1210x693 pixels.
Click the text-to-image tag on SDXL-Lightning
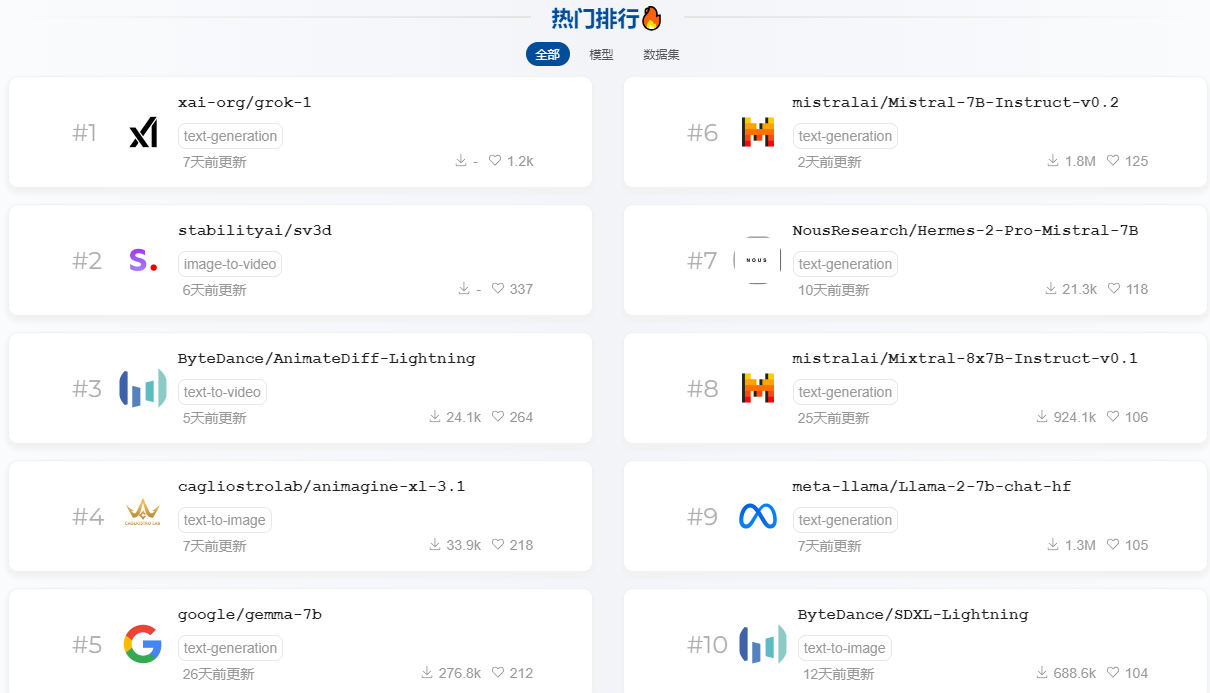[x=844, y=648]
